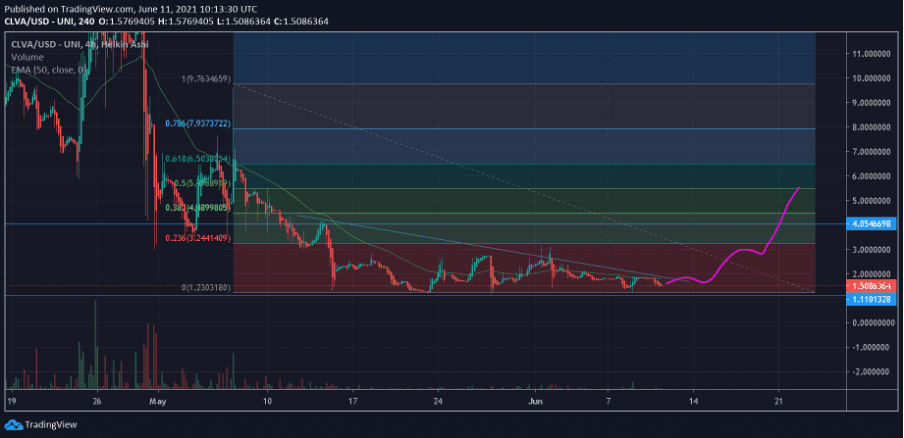
Task: Select the 0.786 (7.9373722) Fibonacci level label
Action: 198,124
